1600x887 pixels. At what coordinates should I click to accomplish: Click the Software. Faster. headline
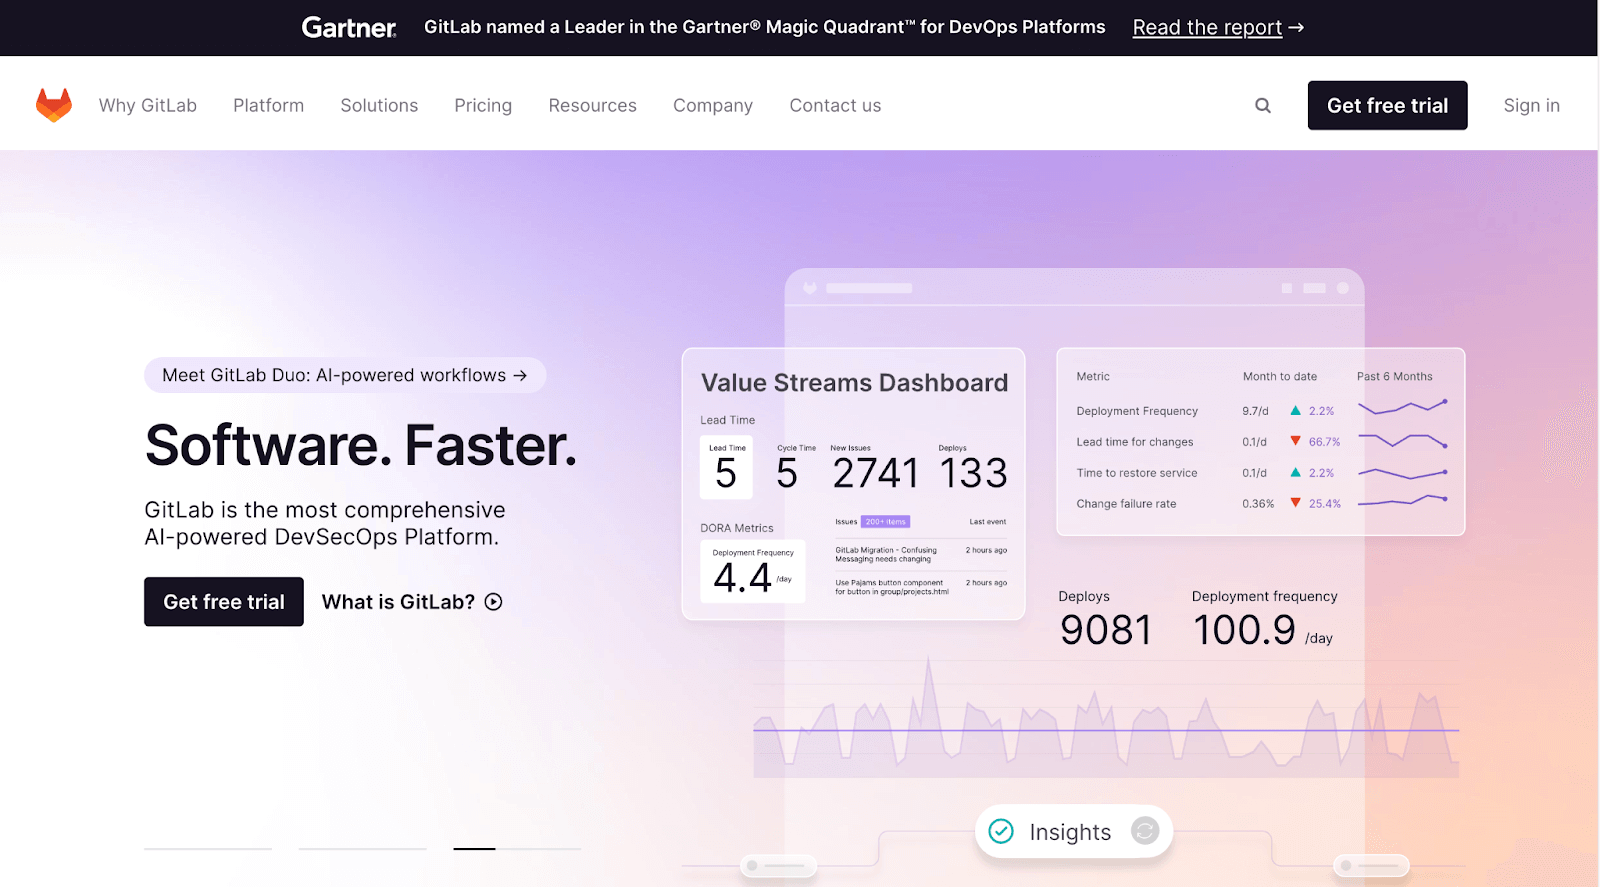[x=361, y=445]
